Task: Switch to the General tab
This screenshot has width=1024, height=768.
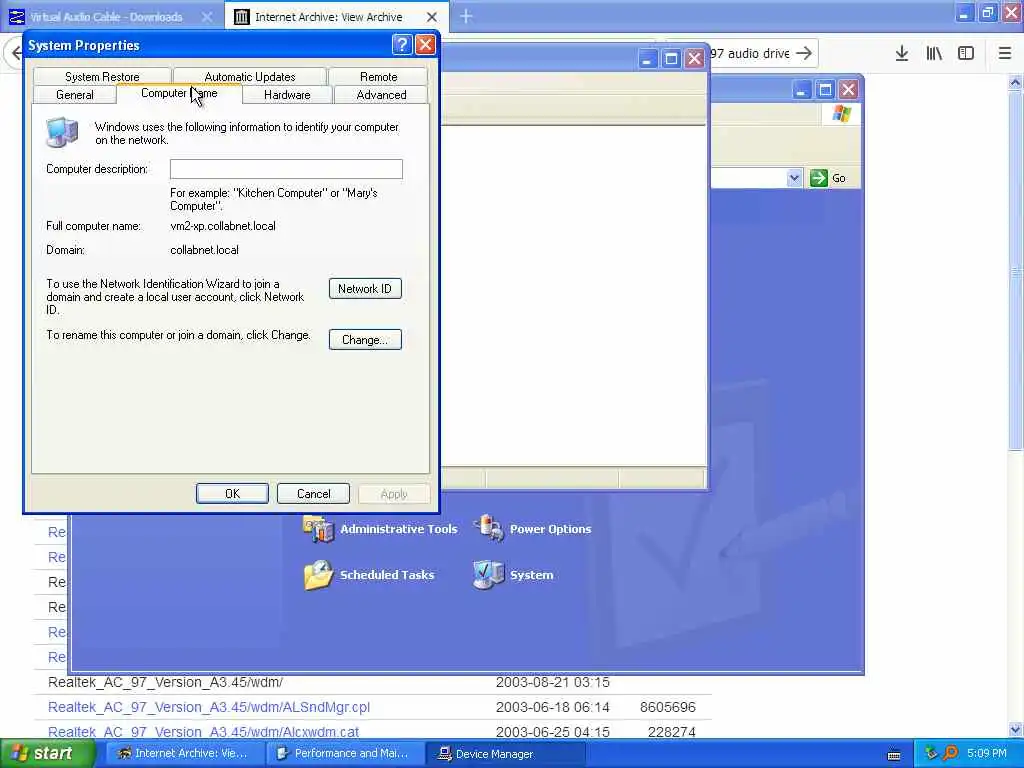Action: point(74,95)
